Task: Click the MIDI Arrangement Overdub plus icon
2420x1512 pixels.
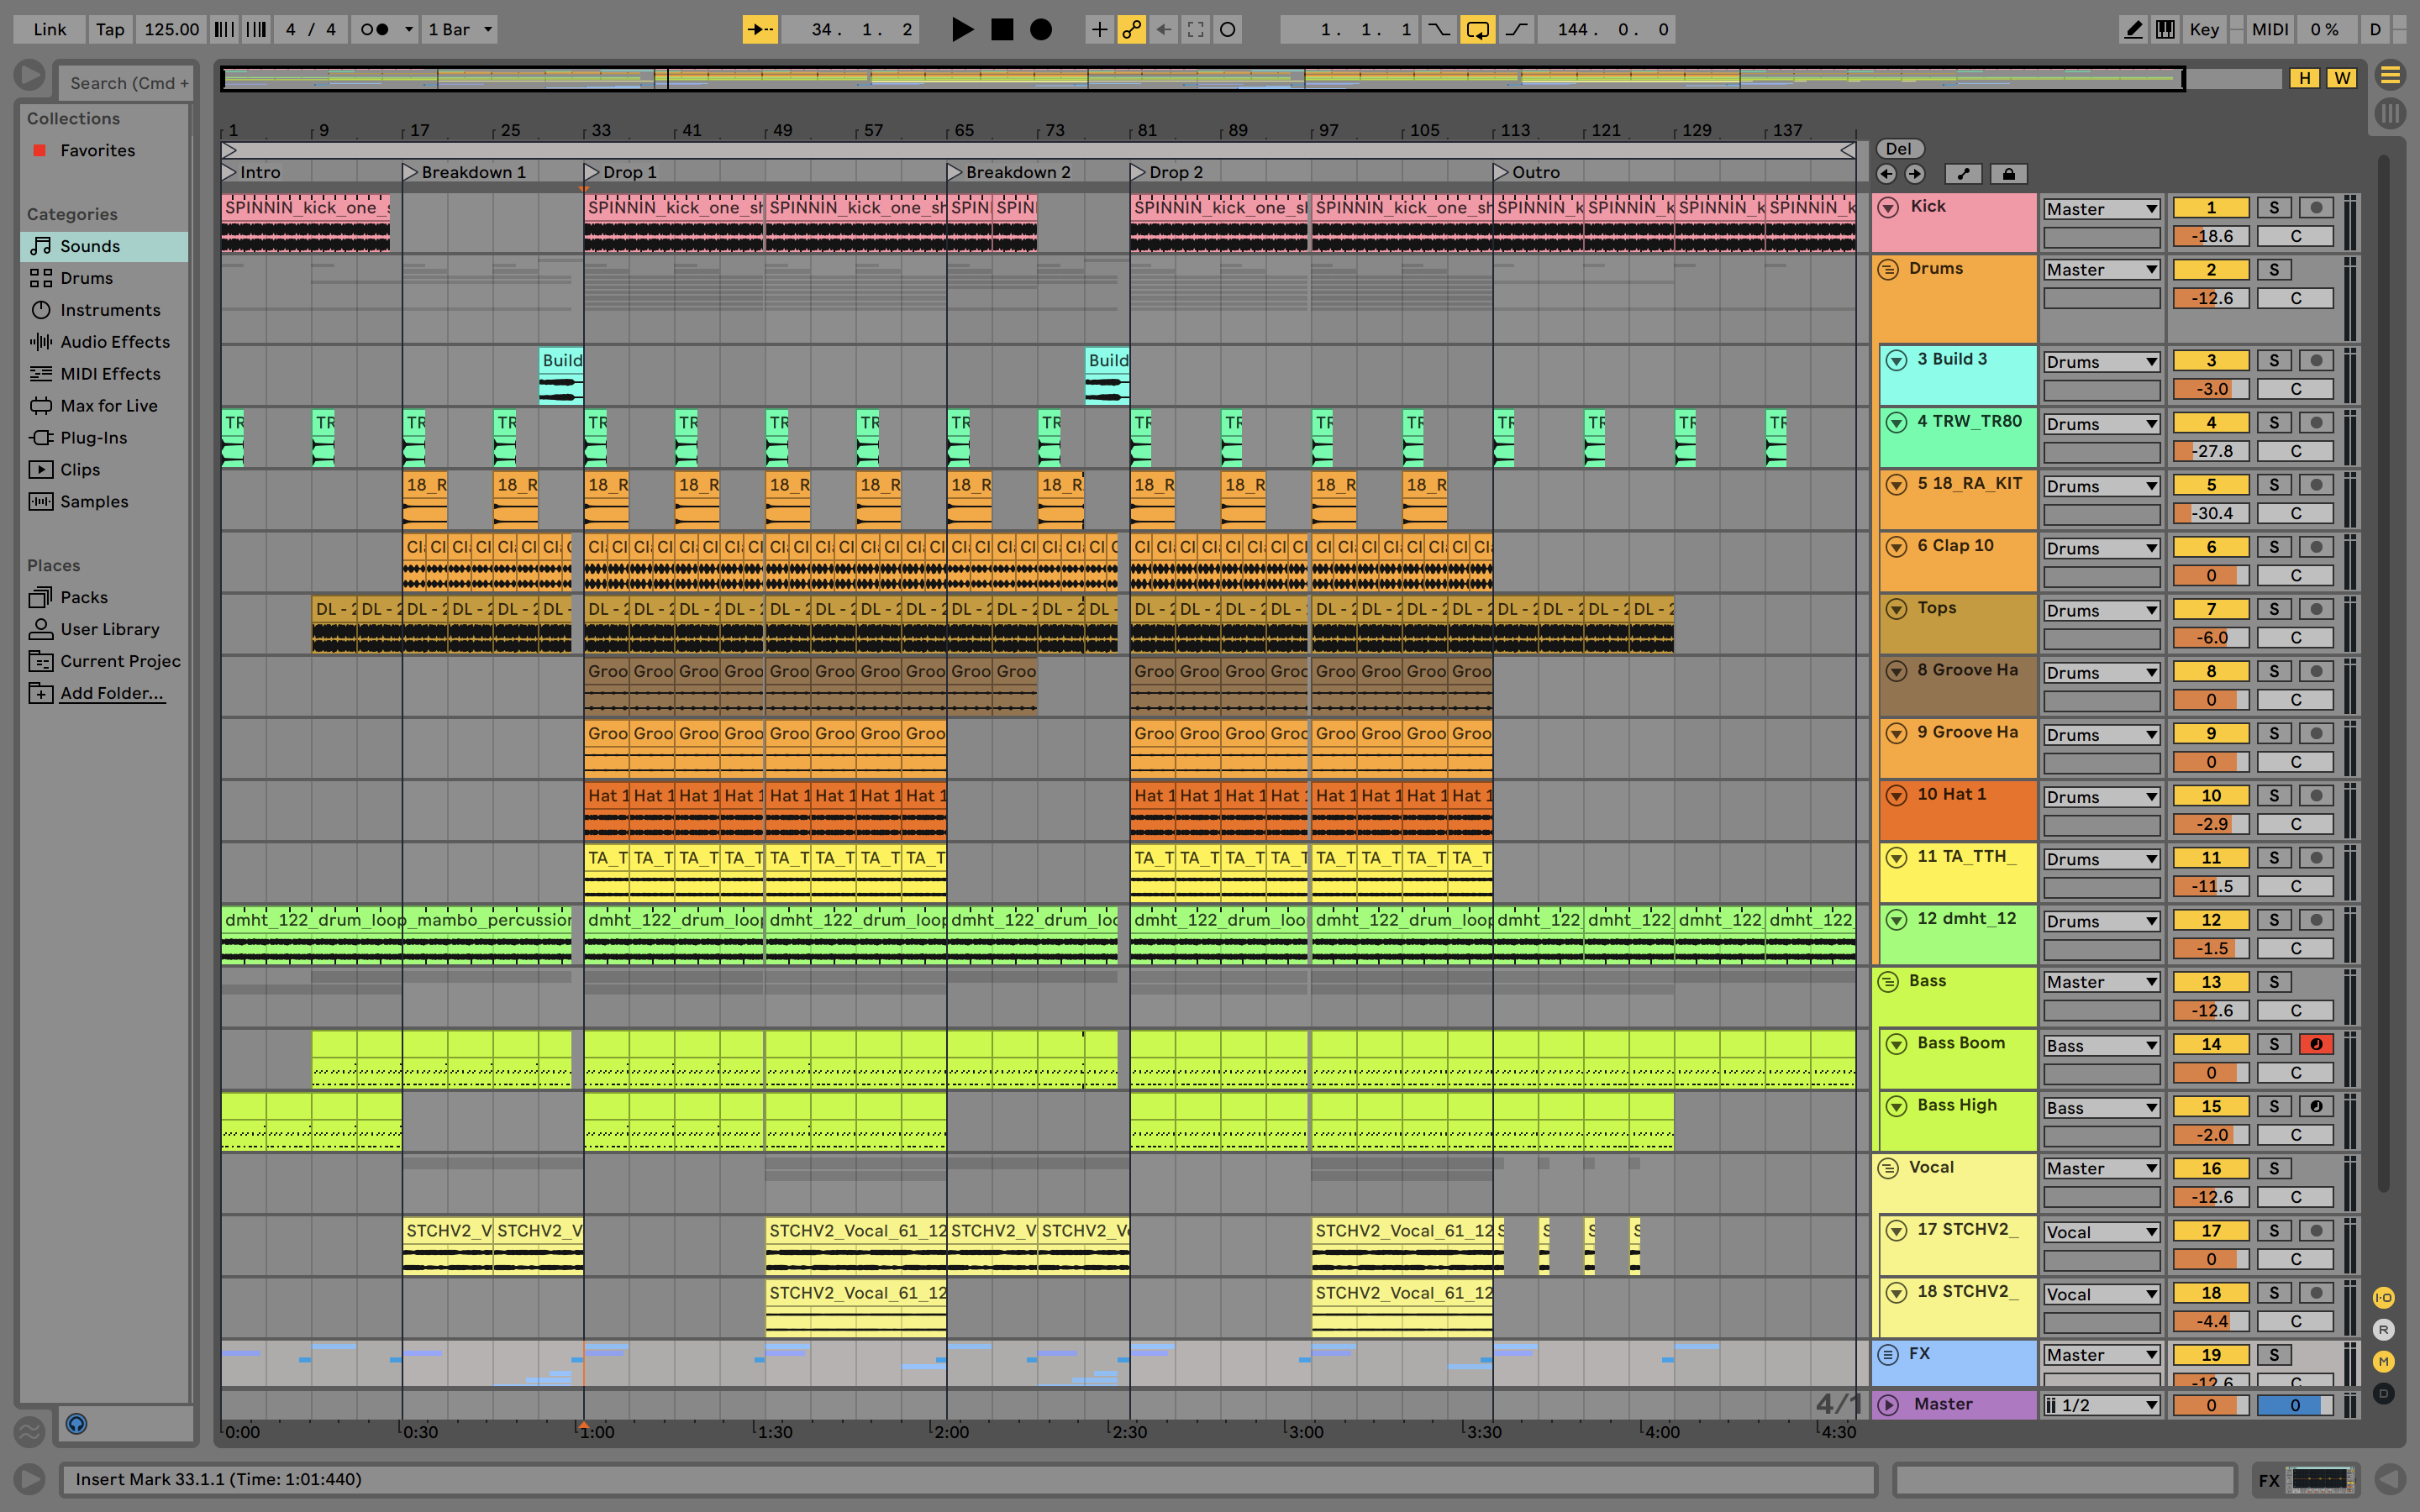Action: point(1098,29)
